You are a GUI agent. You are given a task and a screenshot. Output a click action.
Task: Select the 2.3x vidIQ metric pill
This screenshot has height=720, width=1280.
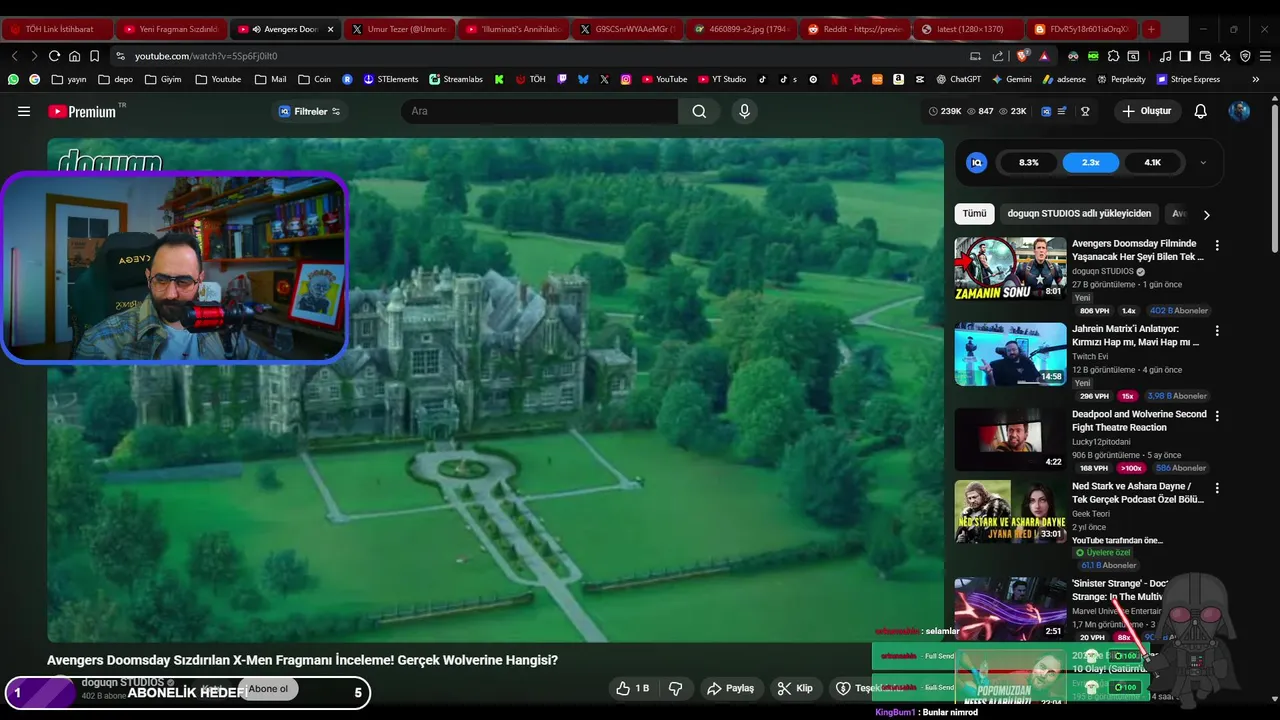click(x=1090, y=162)
